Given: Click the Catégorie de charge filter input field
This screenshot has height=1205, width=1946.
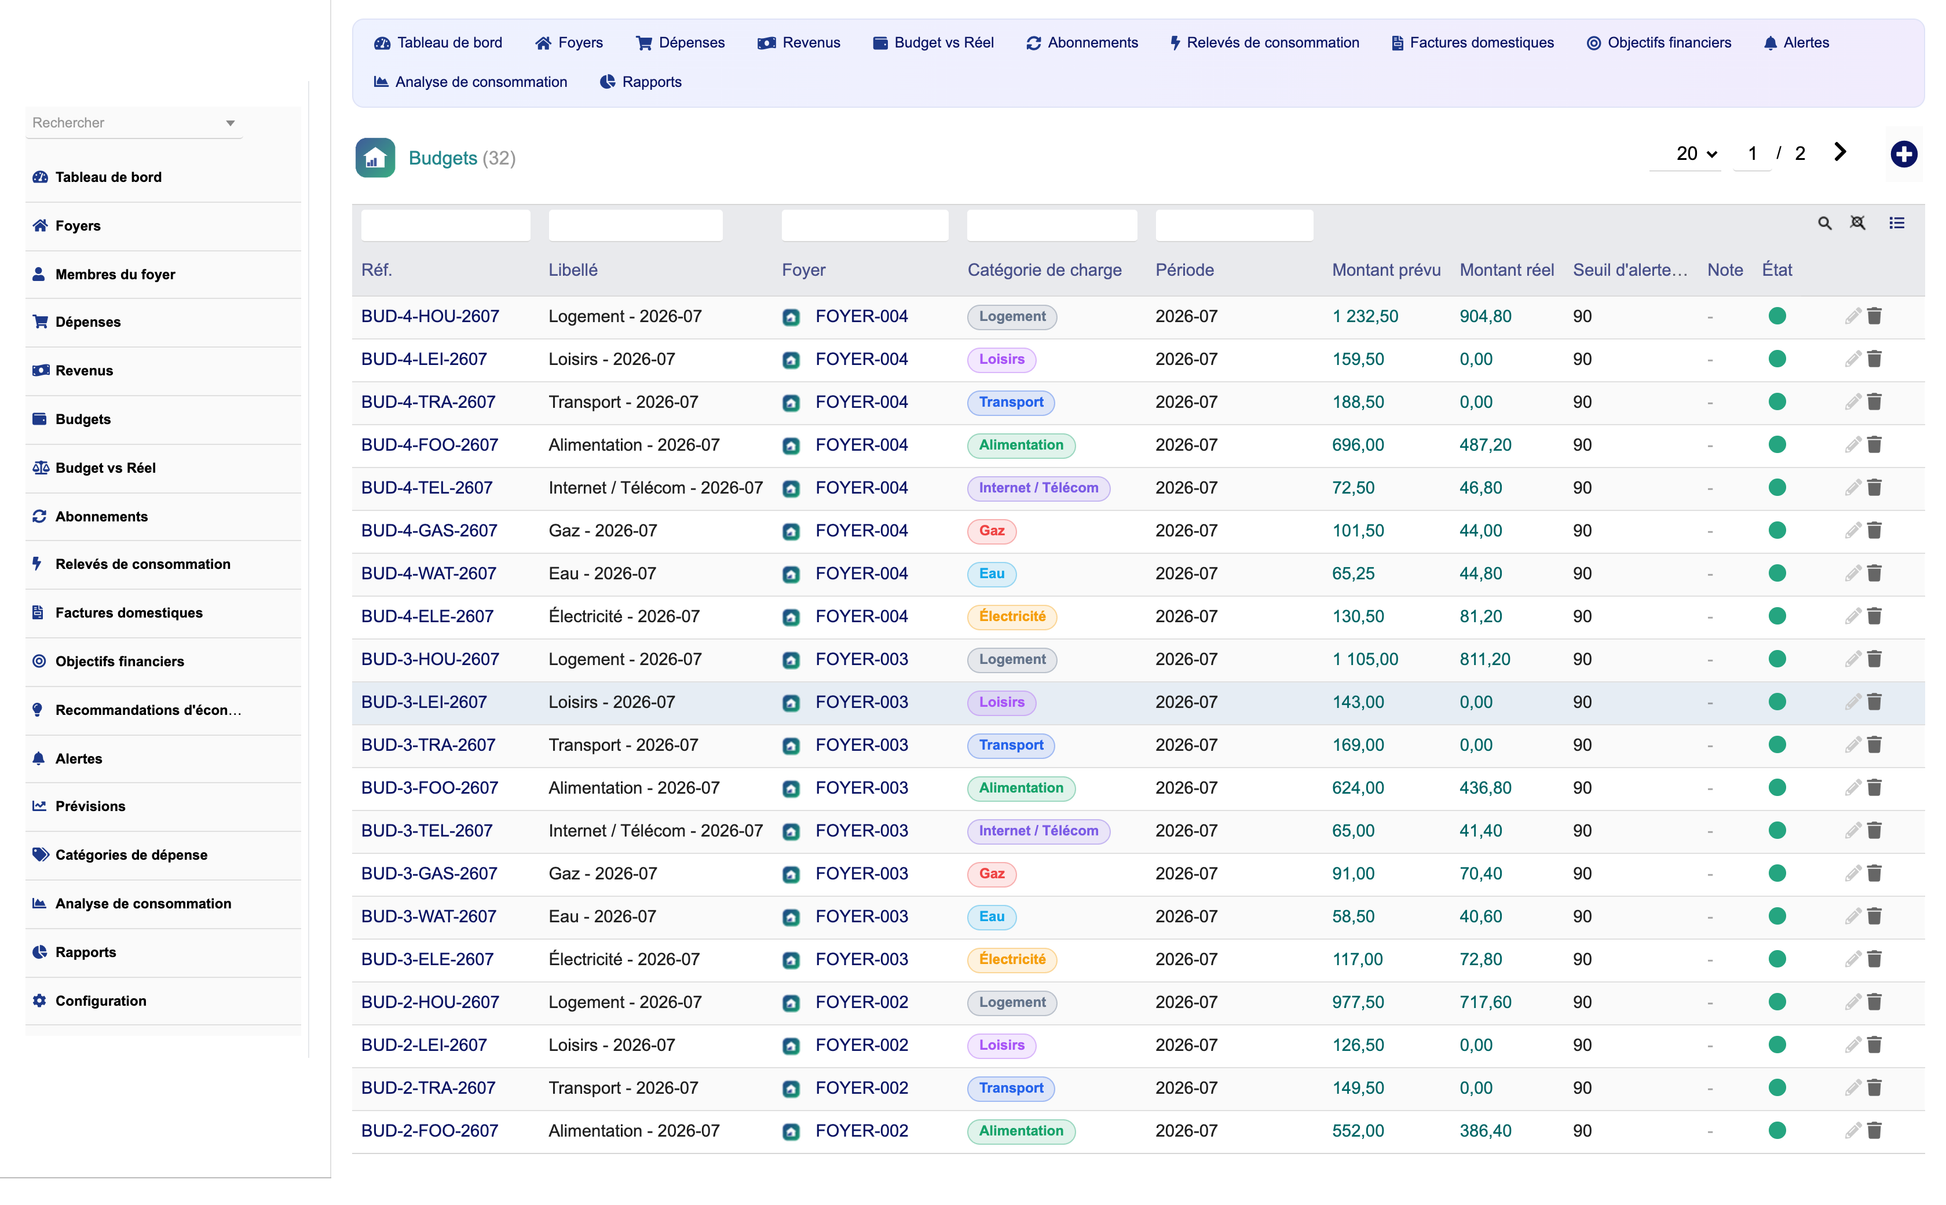Looking at the screenshot, I should (1052, 225).
